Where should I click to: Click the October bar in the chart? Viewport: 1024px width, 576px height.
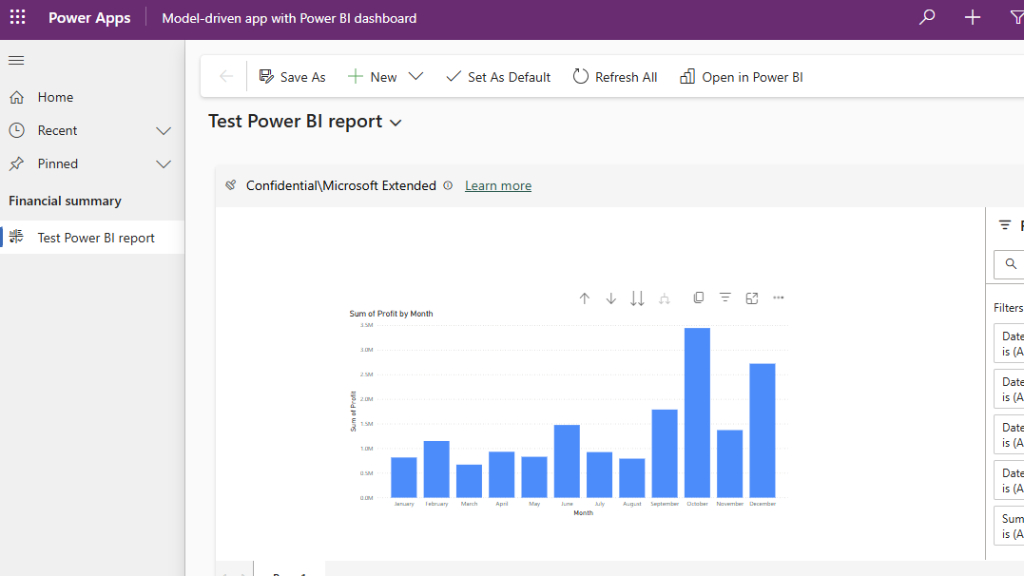[697, 412]
